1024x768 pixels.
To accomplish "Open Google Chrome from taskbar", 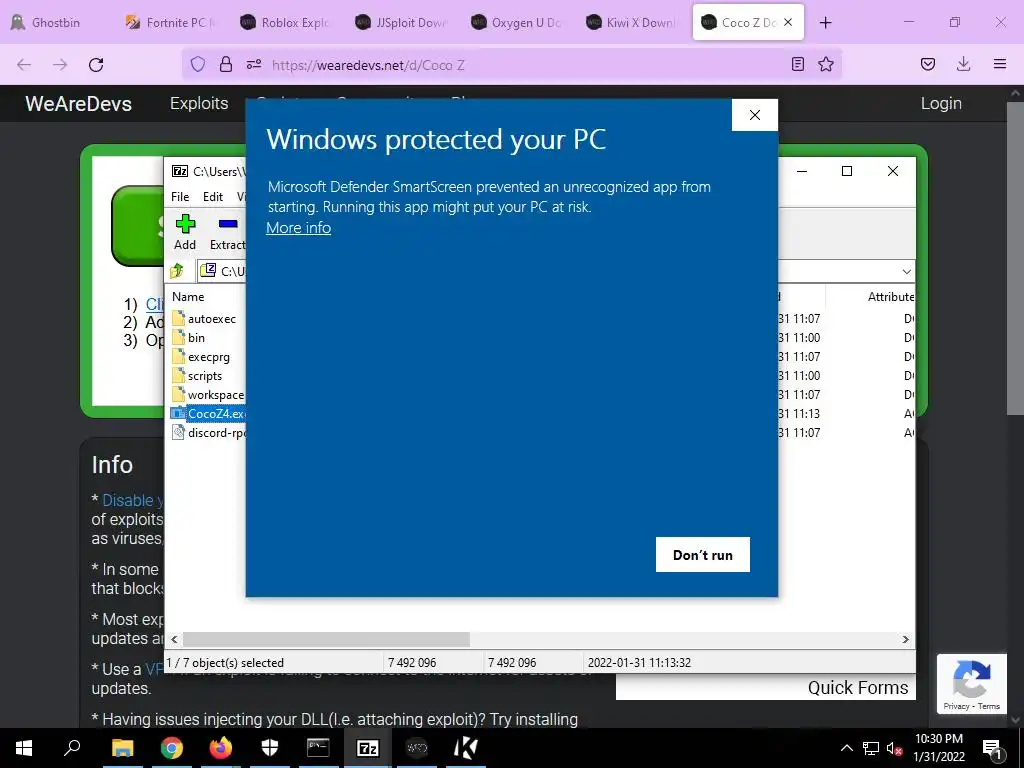I will click(172, 748).
